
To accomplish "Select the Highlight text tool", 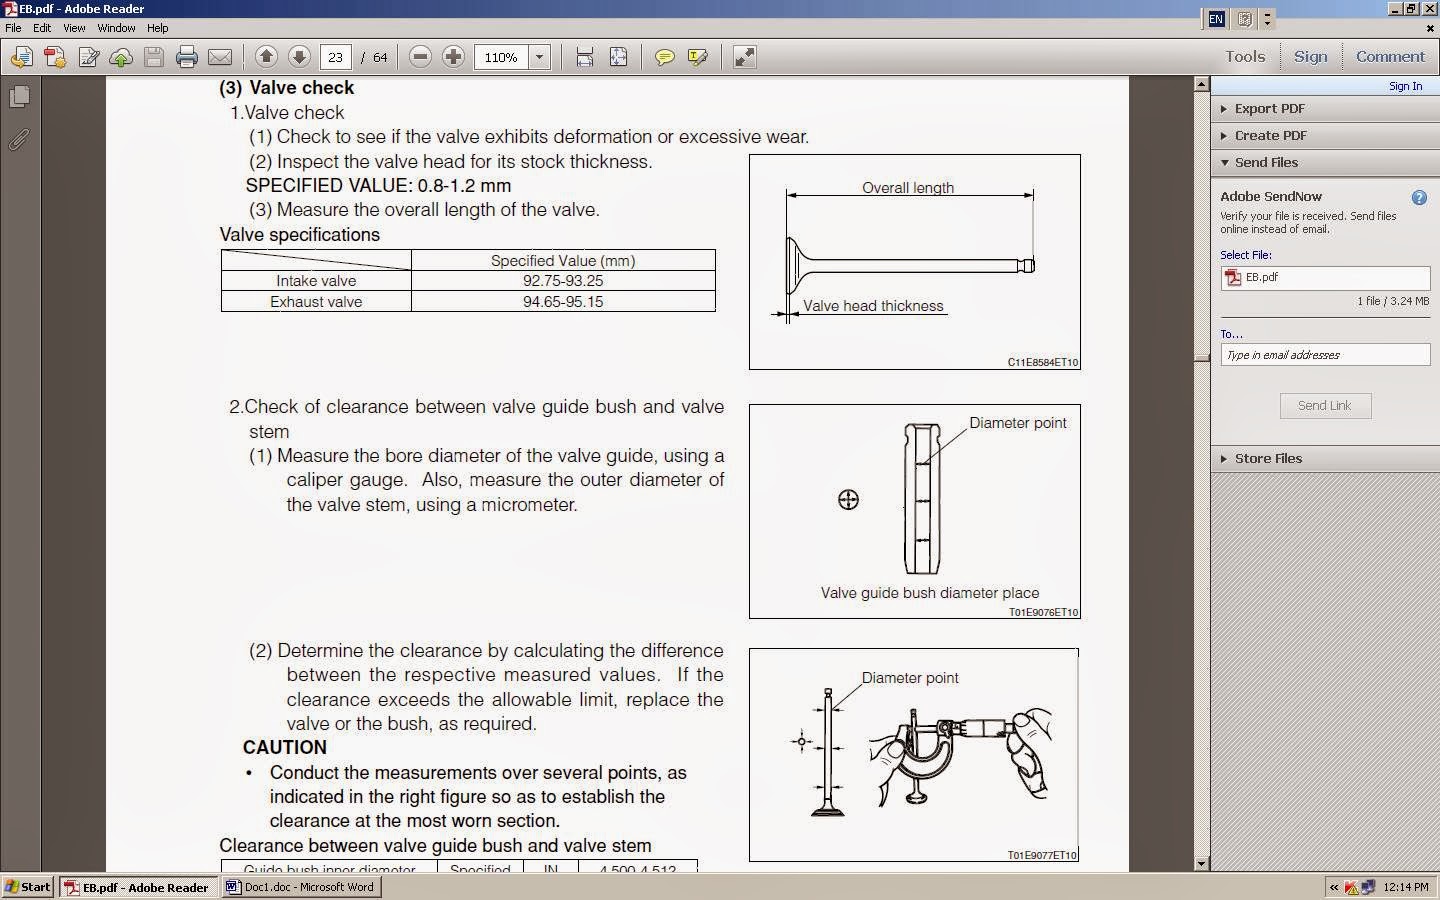I will pos(698,57).
